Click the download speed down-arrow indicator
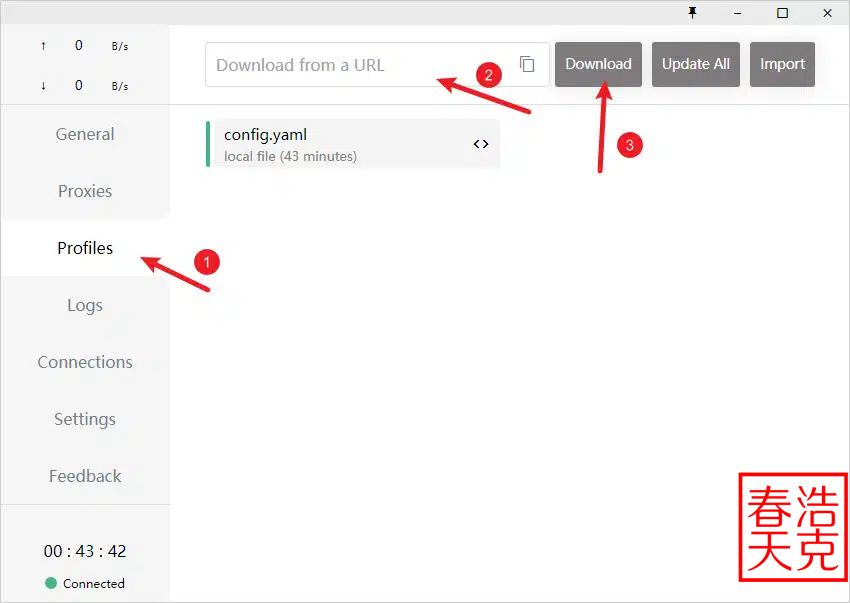This screenshot has height=603, width=850. click(43, 86)
